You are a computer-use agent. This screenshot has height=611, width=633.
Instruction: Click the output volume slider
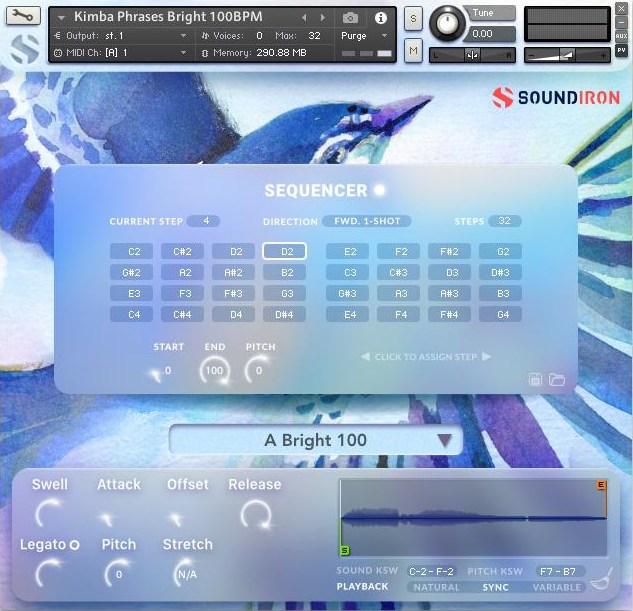pyautogui.click(x=567, y=55)
